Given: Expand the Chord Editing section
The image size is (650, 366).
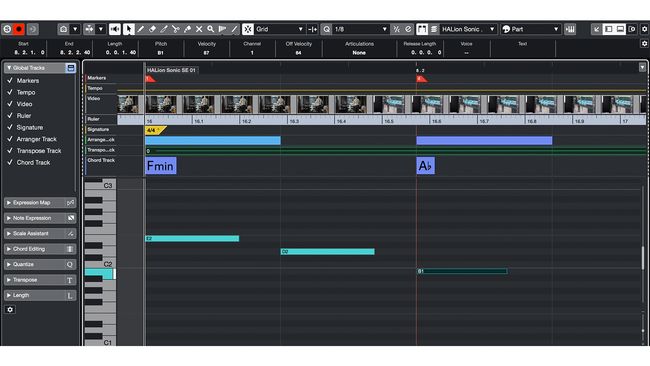Looking at the screenshot, I should (x=40, y=249).
